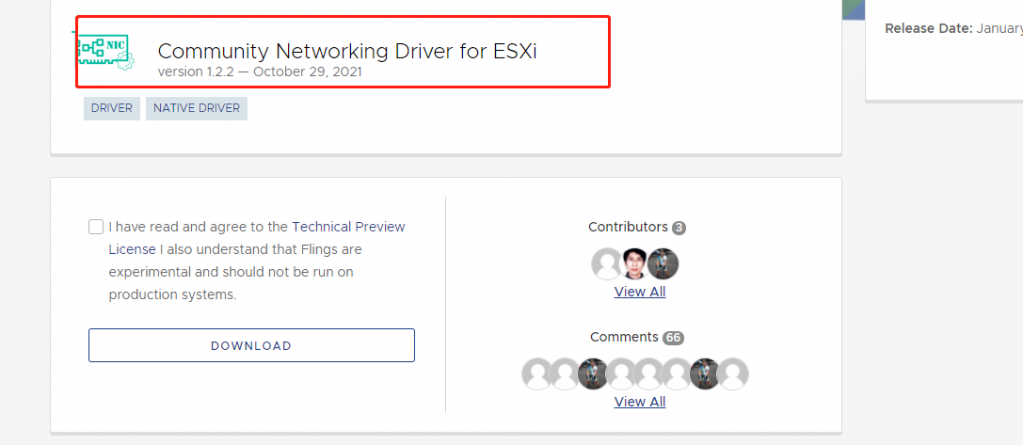Select the NATIVE DRIVER tag
The width and height of the screenshot is (1023, 445).
click(x=196, y=108)
